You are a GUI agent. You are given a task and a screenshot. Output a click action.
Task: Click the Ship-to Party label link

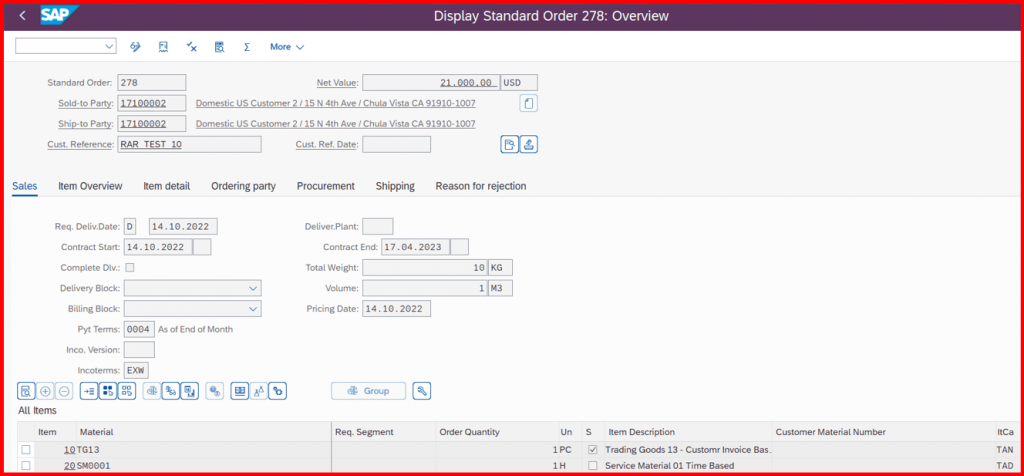click(86, 123)
